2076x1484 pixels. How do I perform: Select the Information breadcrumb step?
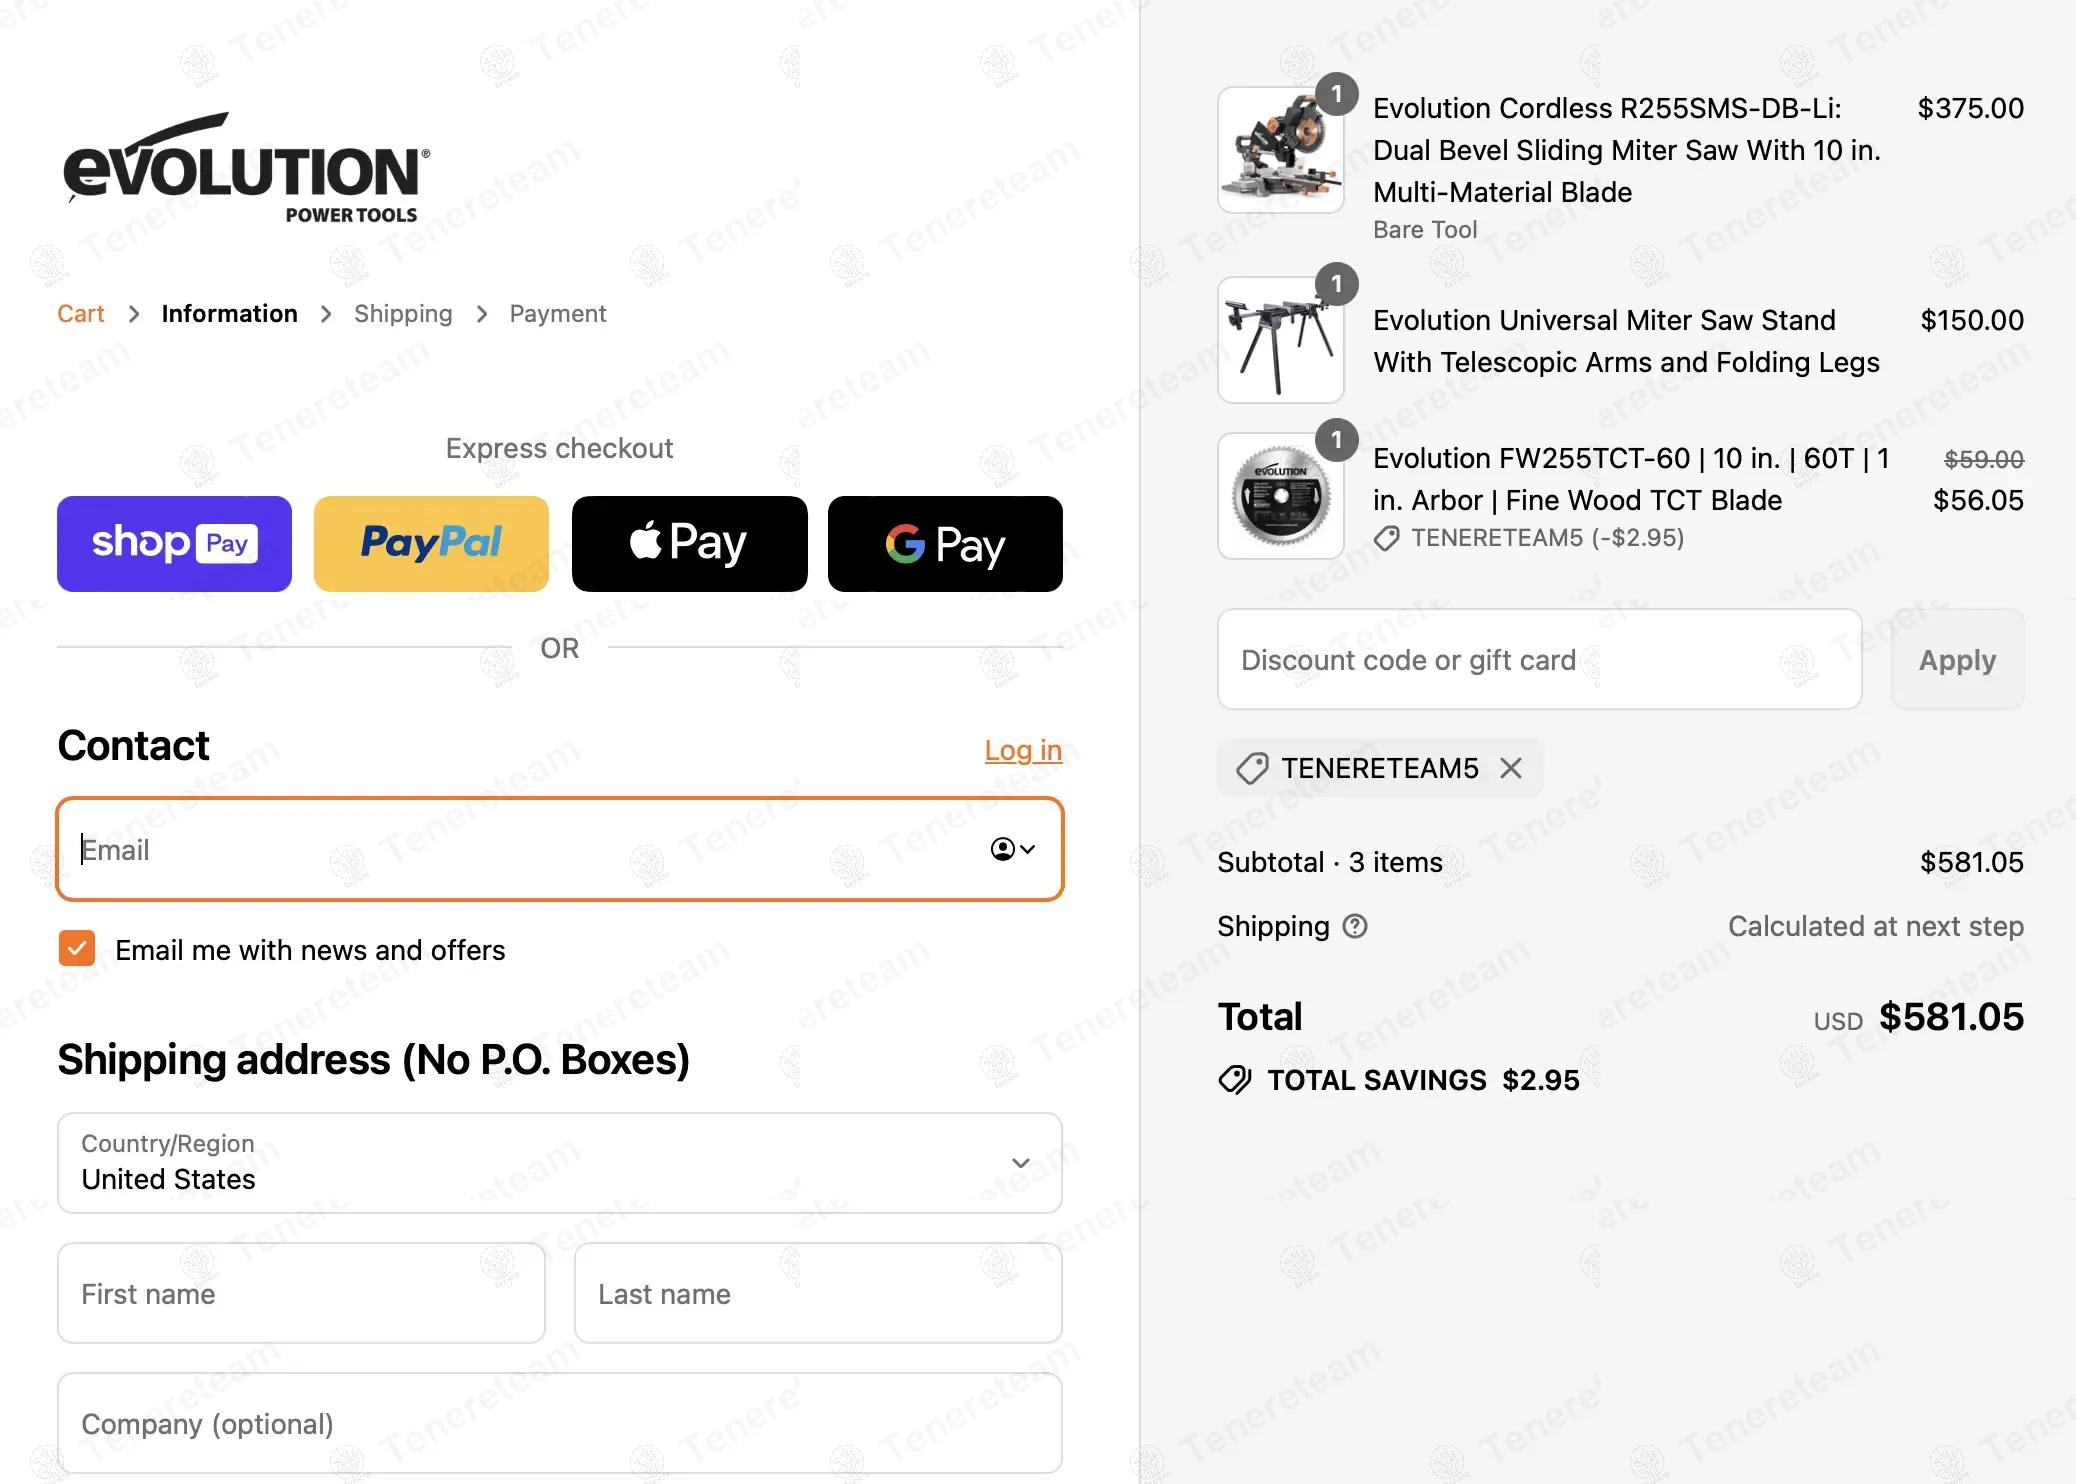[229, 314]
